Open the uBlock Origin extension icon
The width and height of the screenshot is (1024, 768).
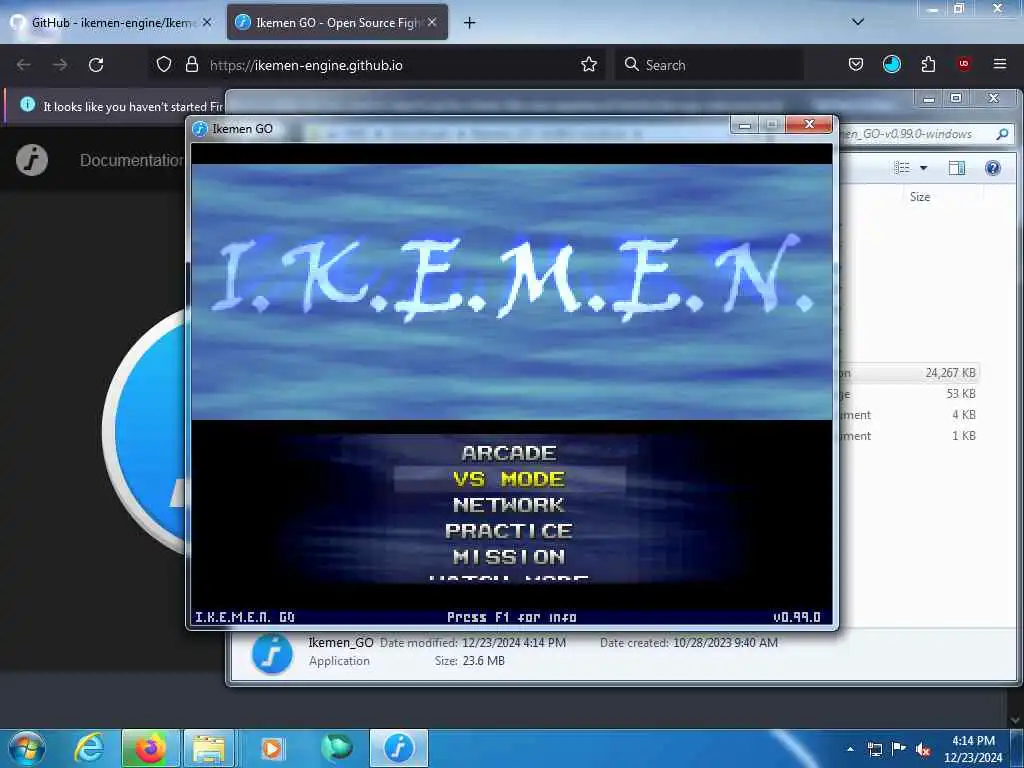pyautogui.click(x=964, y=64)
